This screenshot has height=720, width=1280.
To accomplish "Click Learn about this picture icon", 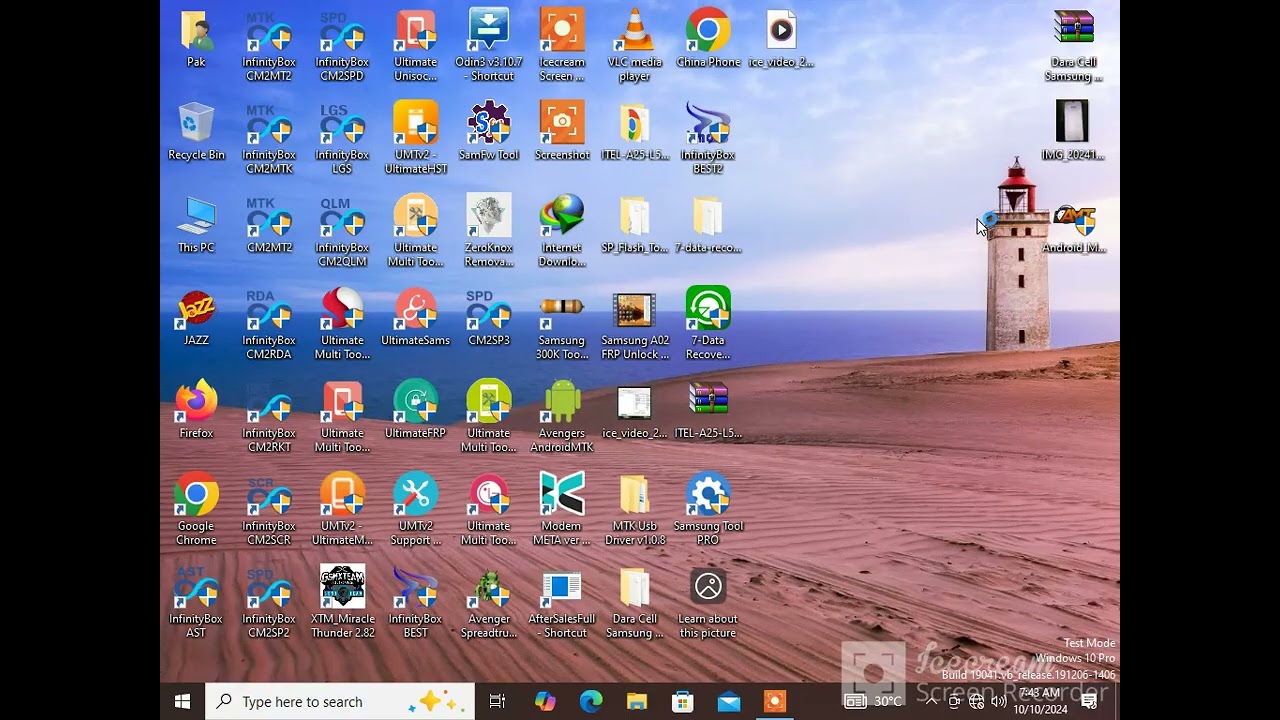I will (707, 587).
